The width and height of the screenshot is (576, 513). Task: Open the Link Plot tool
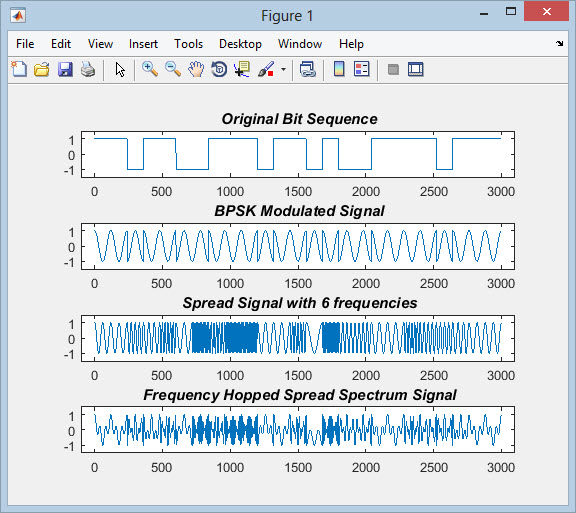pos(307,69)
